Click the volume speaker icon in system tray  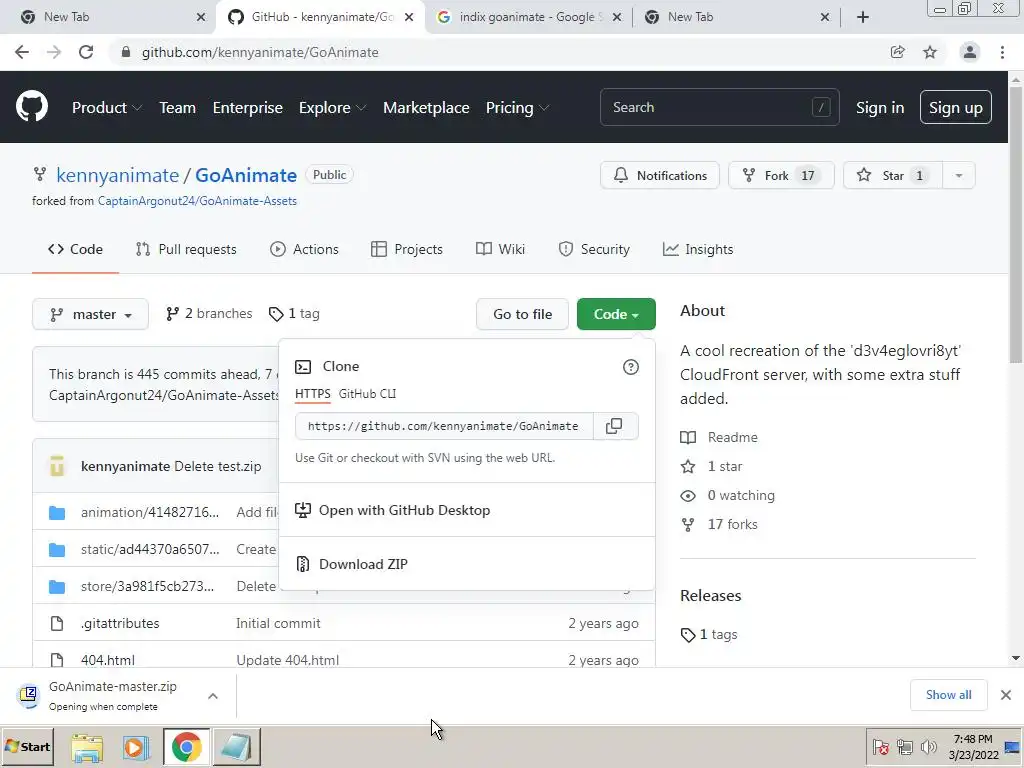point(928,746)
